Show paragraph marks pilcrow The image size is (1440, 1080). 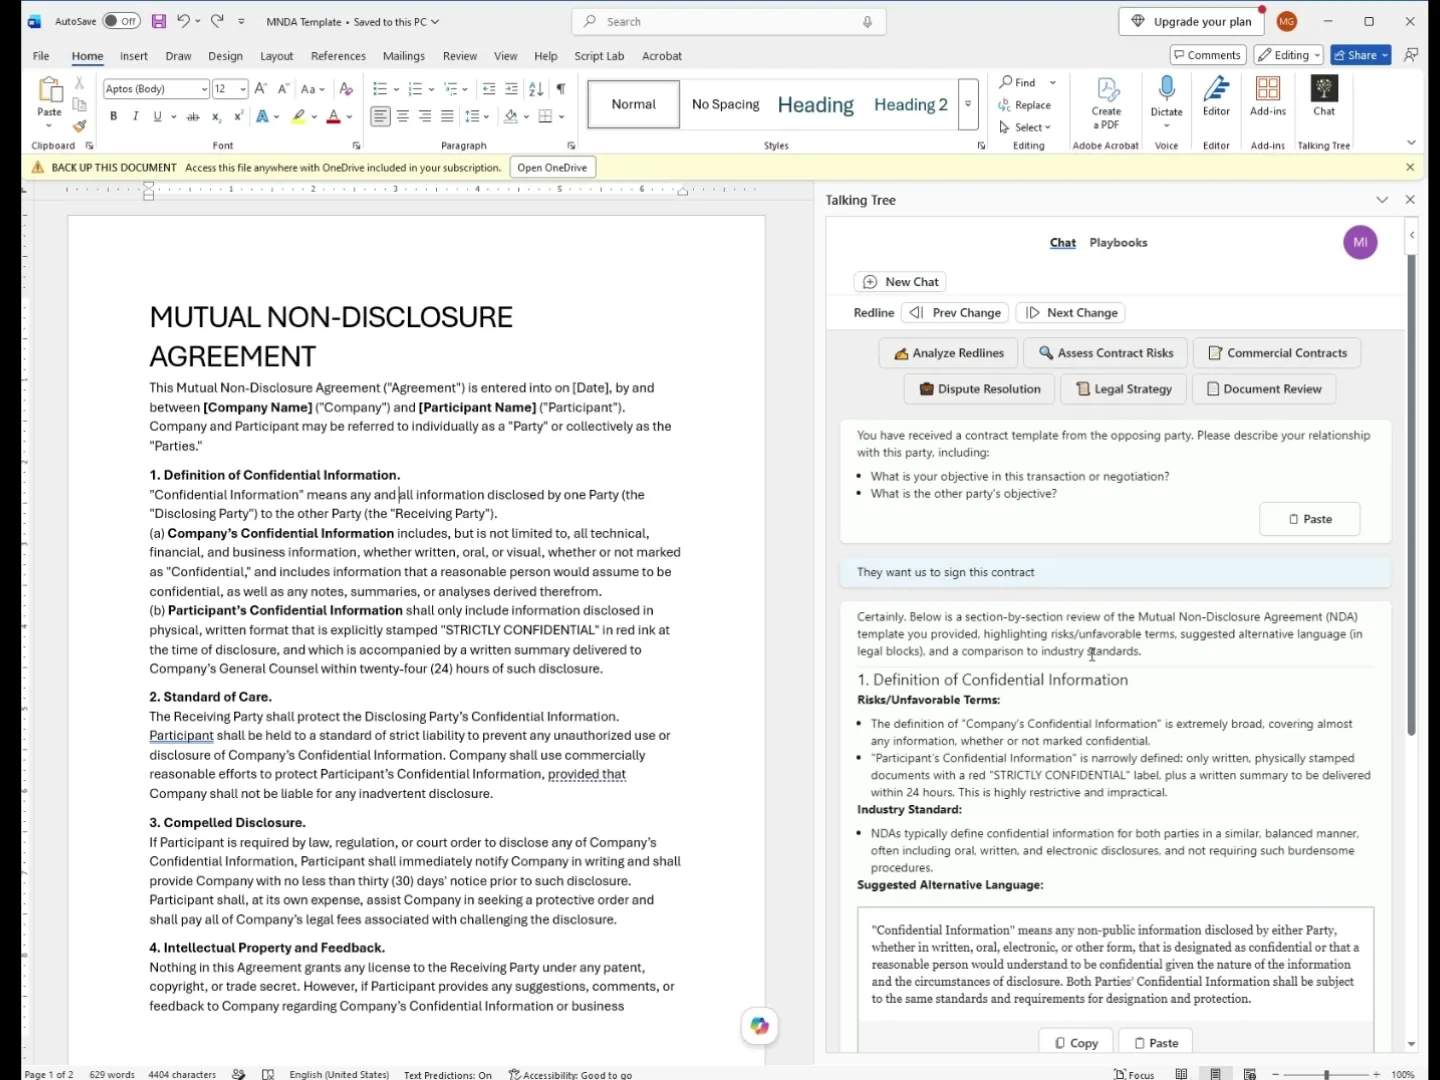coord(561,89)
